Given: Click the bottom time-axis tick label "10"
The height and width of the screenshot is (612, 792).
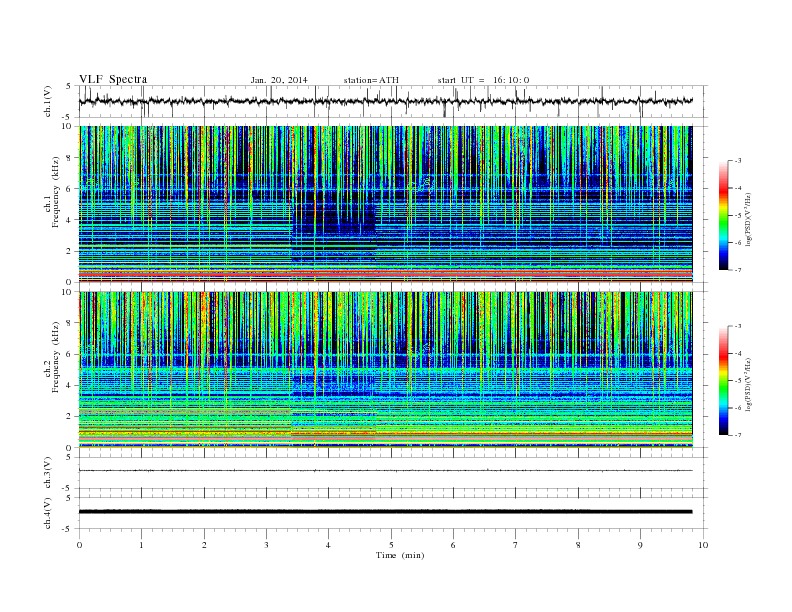Looking at the screenshot, I should [x=703, y=545].
